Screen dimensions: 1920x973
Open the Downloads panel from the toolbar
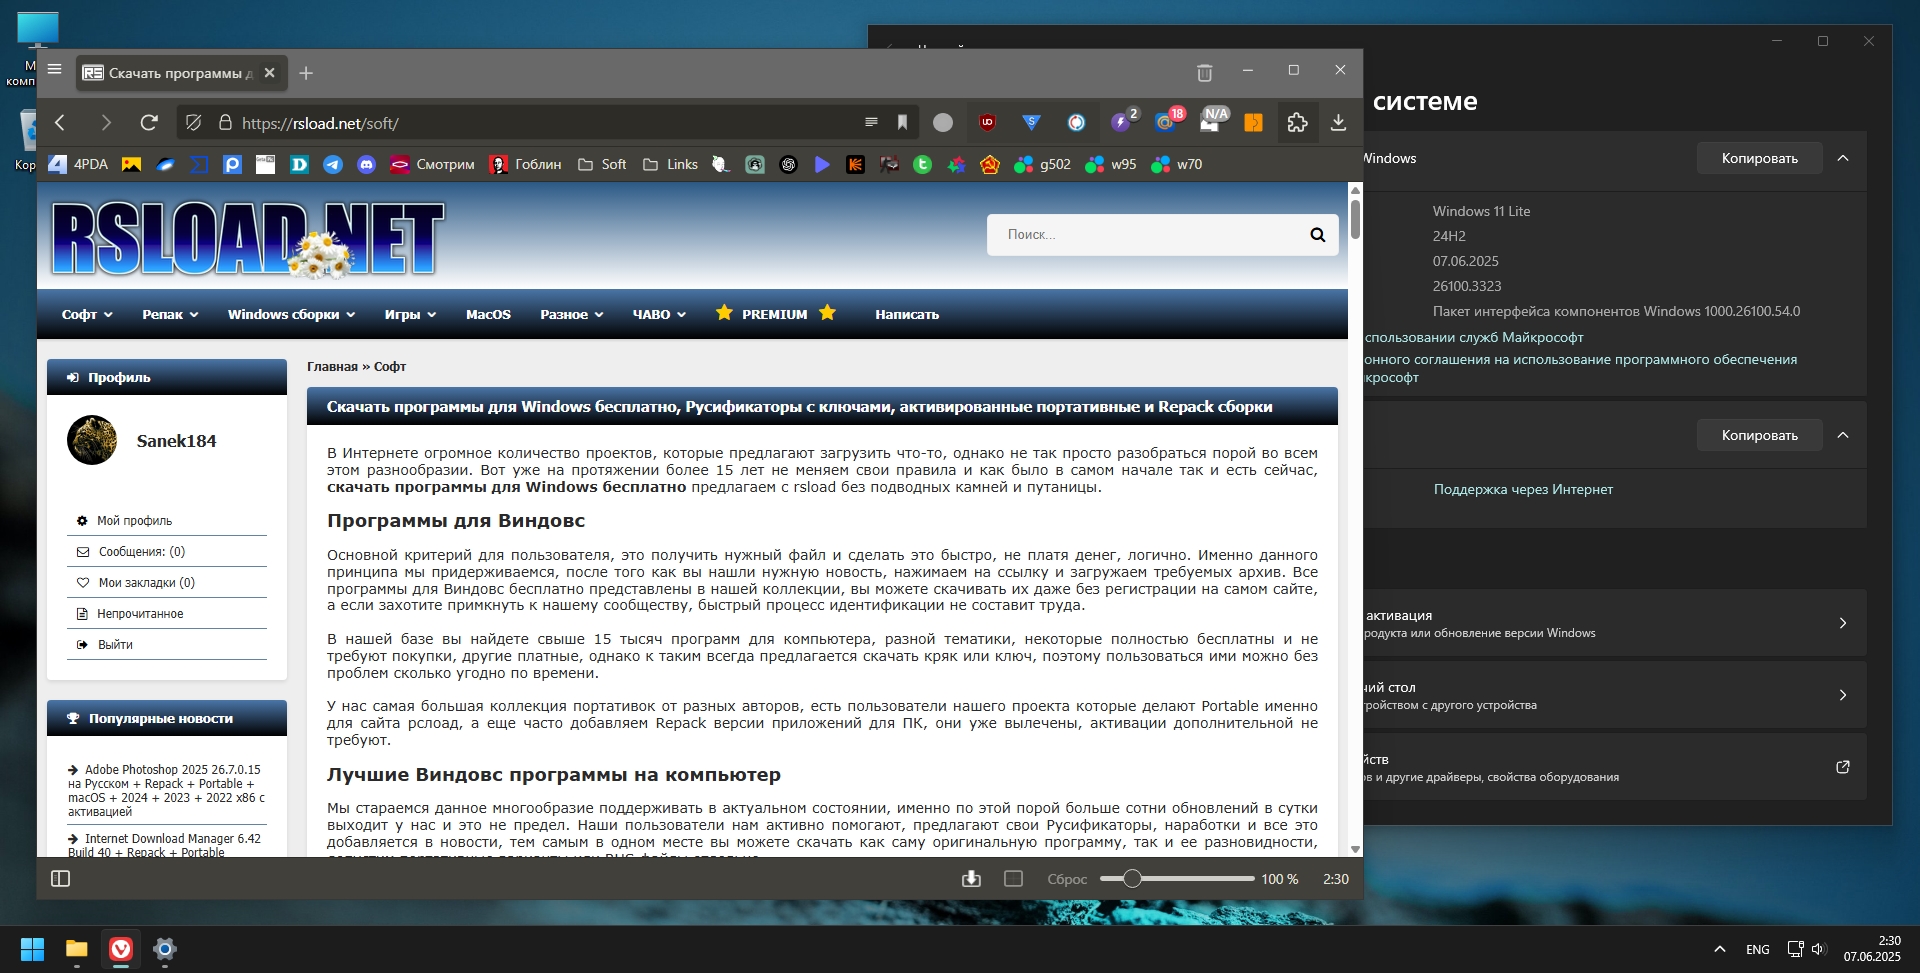tap(1338, 123)
